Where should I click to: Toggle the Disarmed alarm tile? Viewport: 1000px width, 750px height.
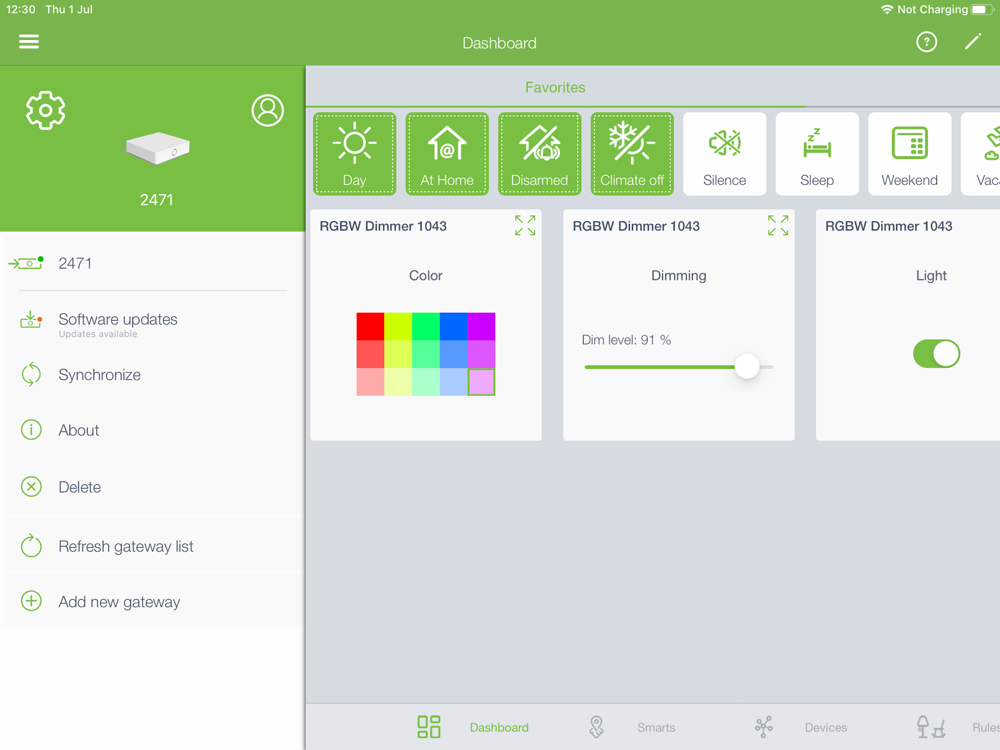tap(540, 154)
